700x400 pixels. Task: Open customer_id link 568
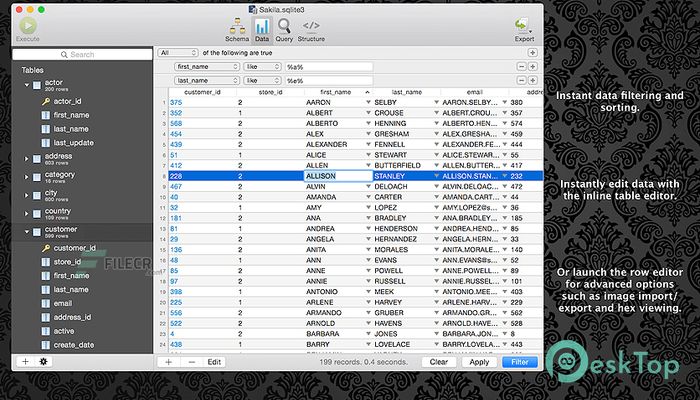[x=176, y=123]
